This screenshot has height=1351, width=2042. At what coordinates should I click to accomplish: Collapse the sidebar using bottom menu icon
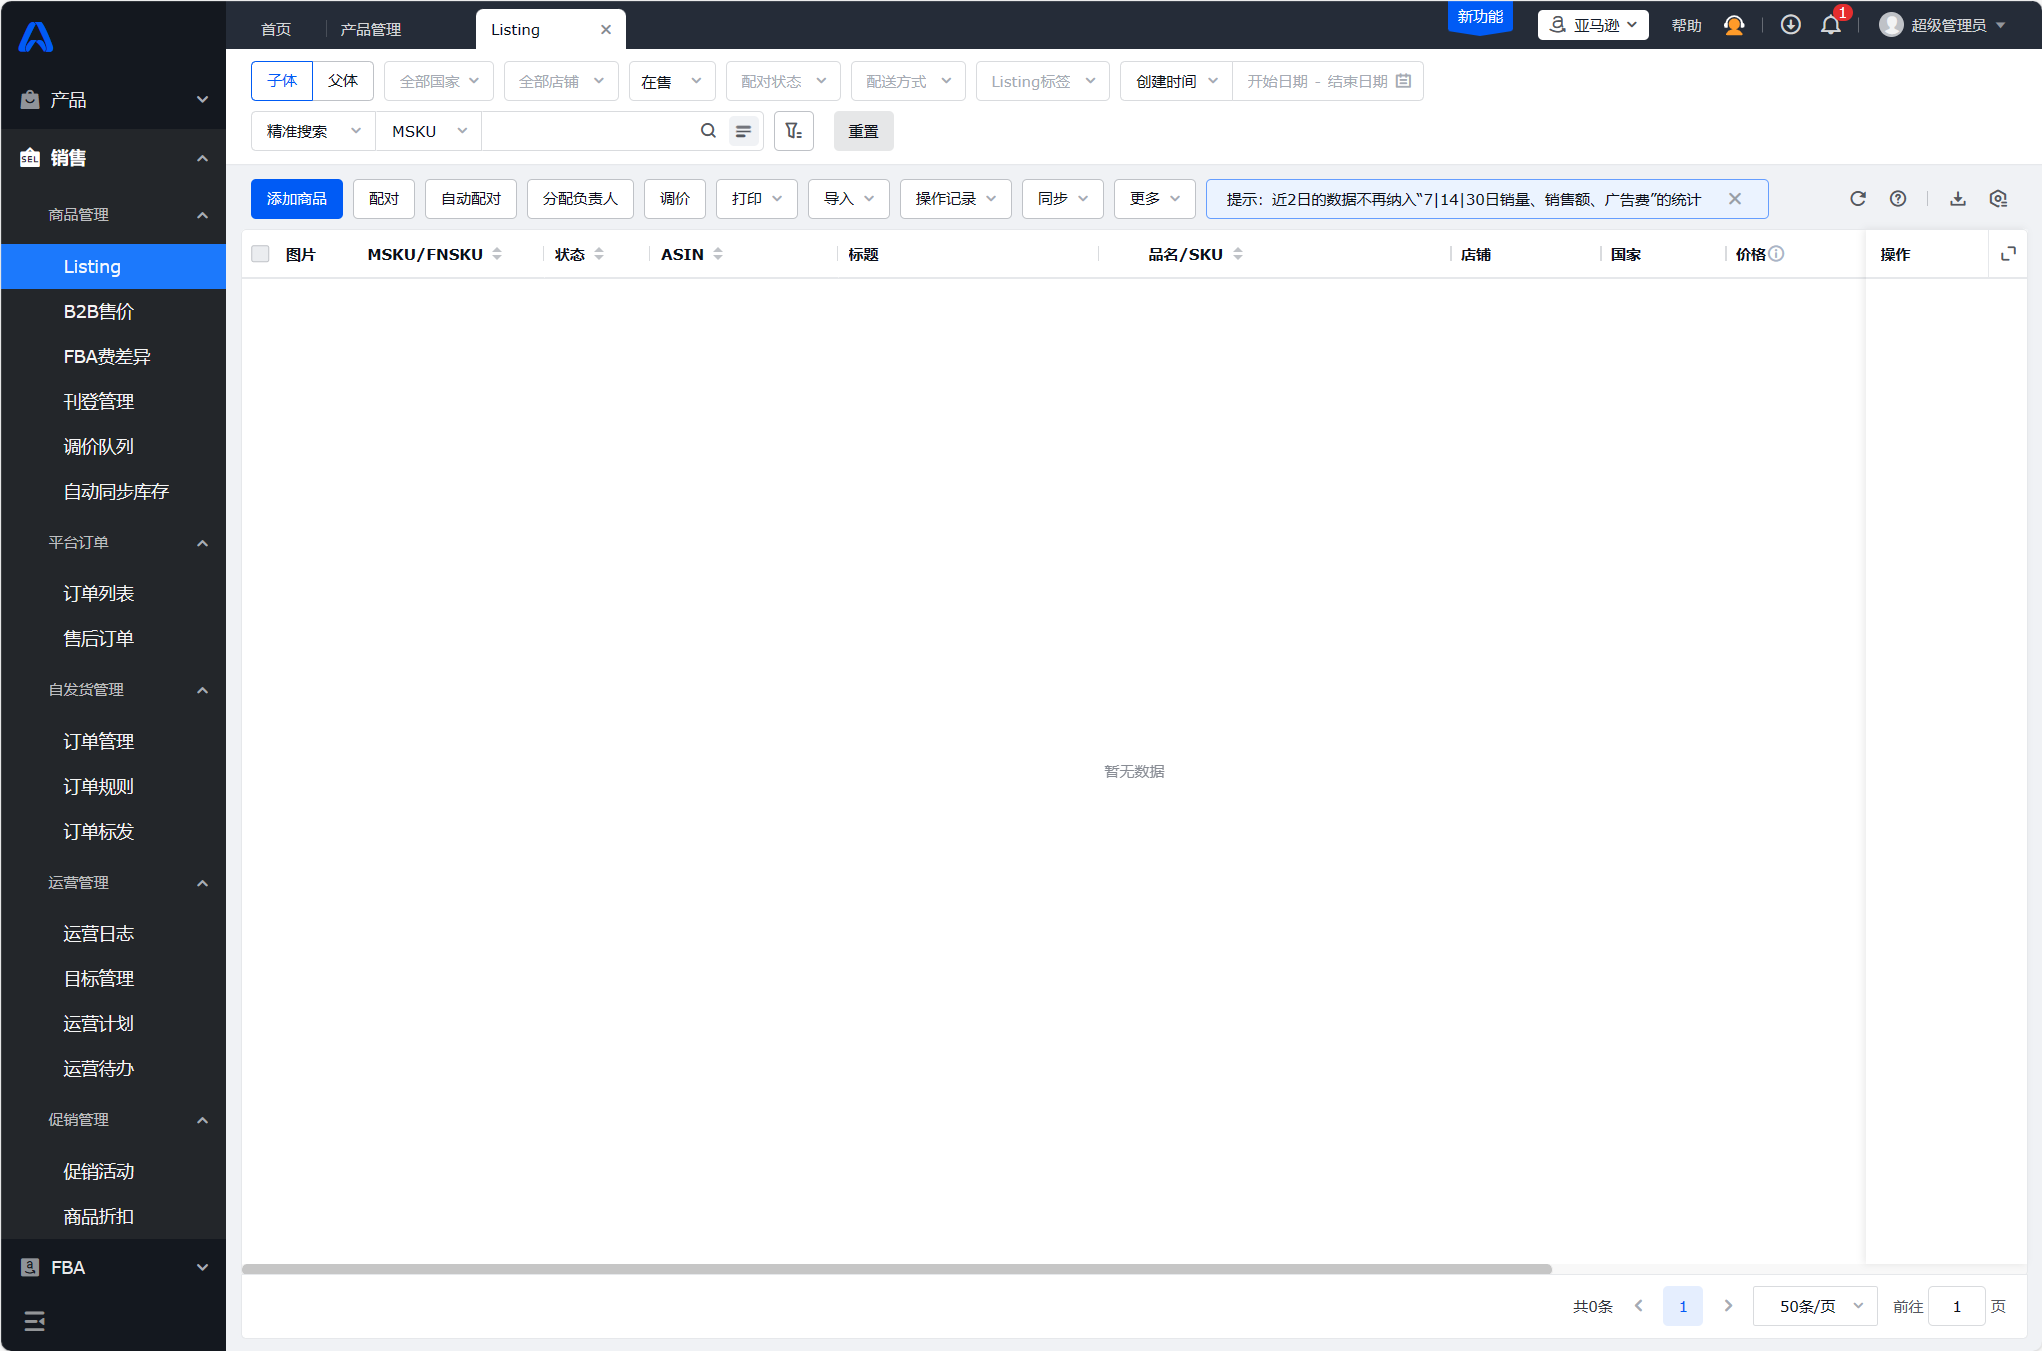click(34, 1321)
